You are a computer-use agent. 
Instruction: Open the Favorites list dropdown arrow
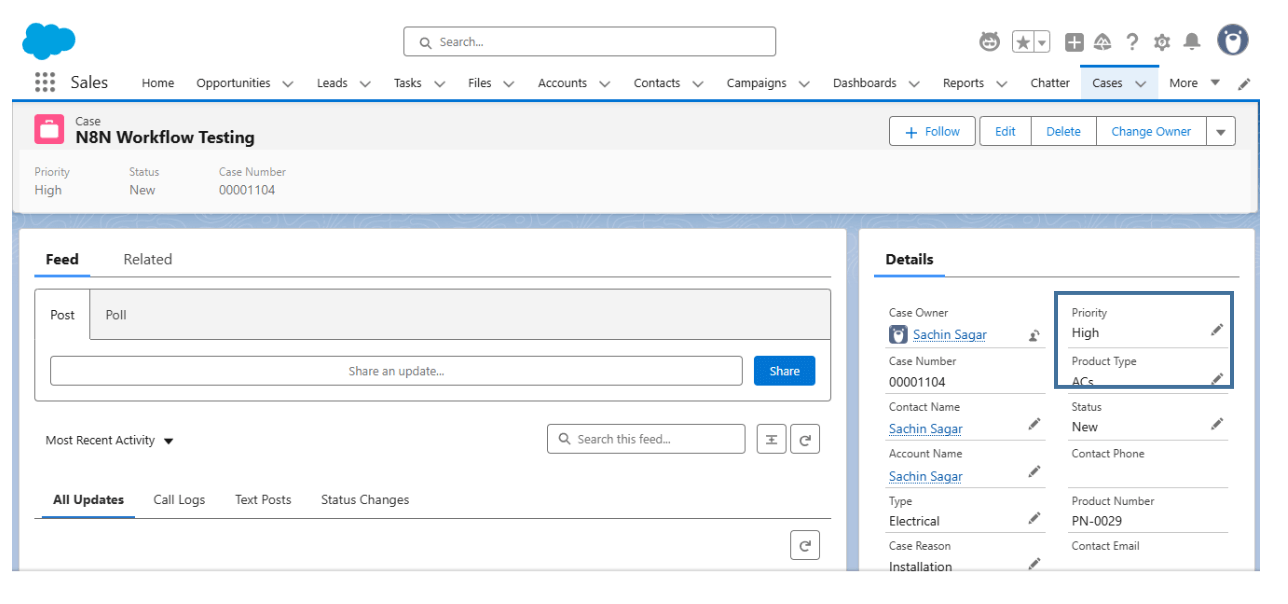point(1041,41)
